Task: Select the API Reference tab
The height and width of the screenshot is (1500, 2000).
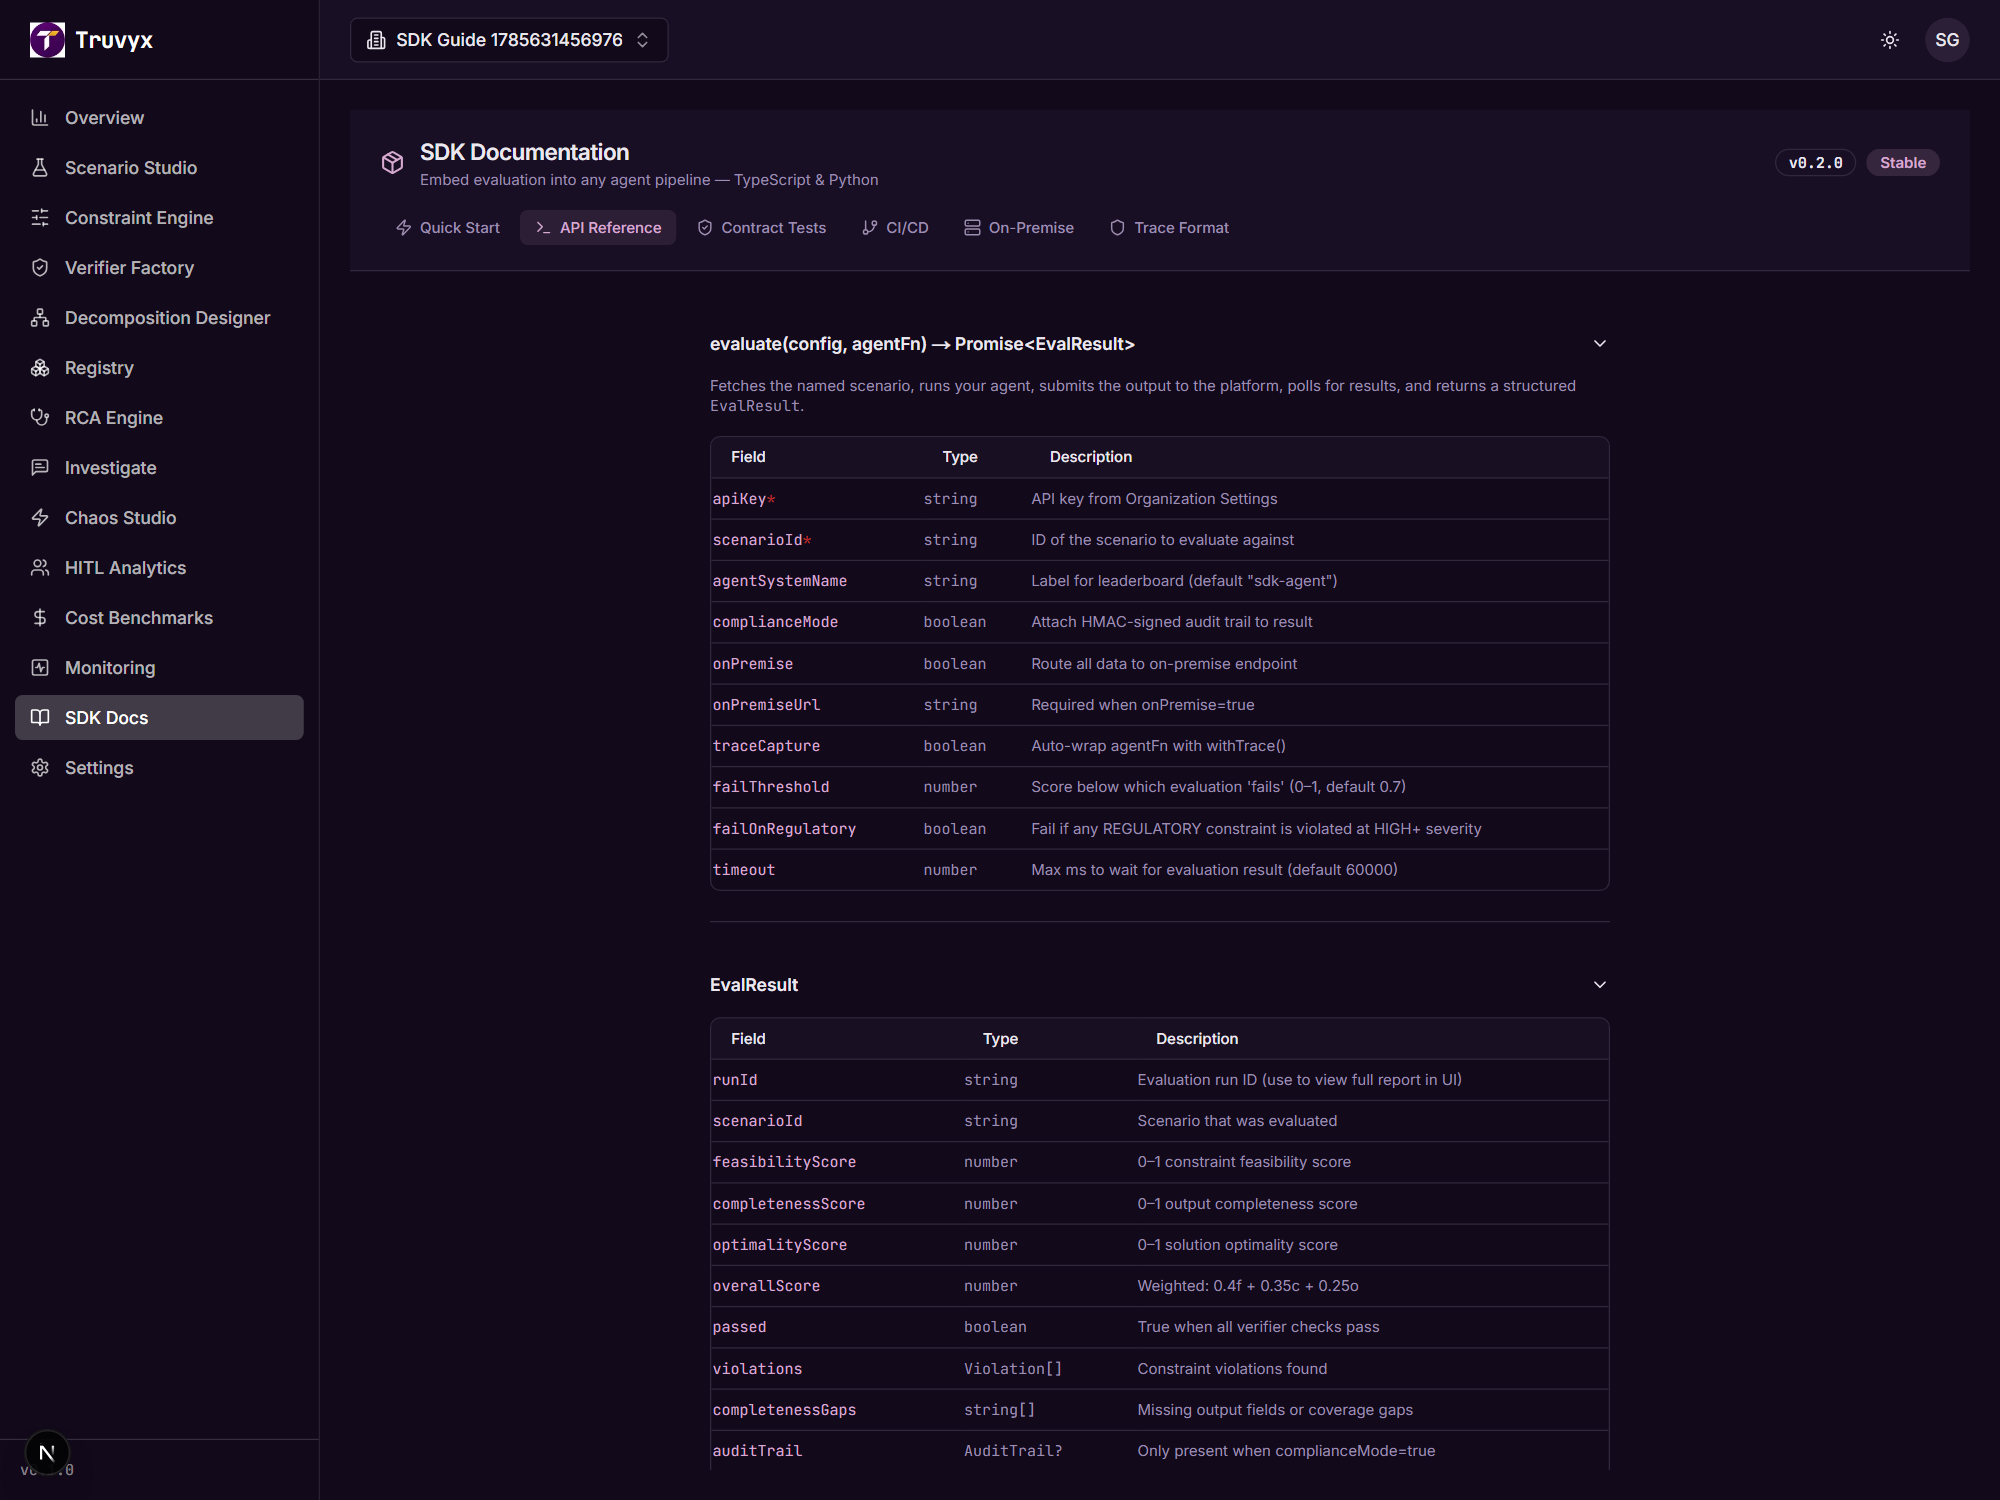Action: (598, 228)
